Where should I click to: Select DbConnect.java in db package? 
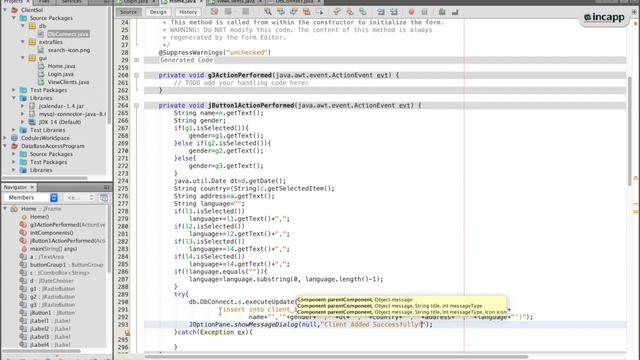[x=68, y=34]
